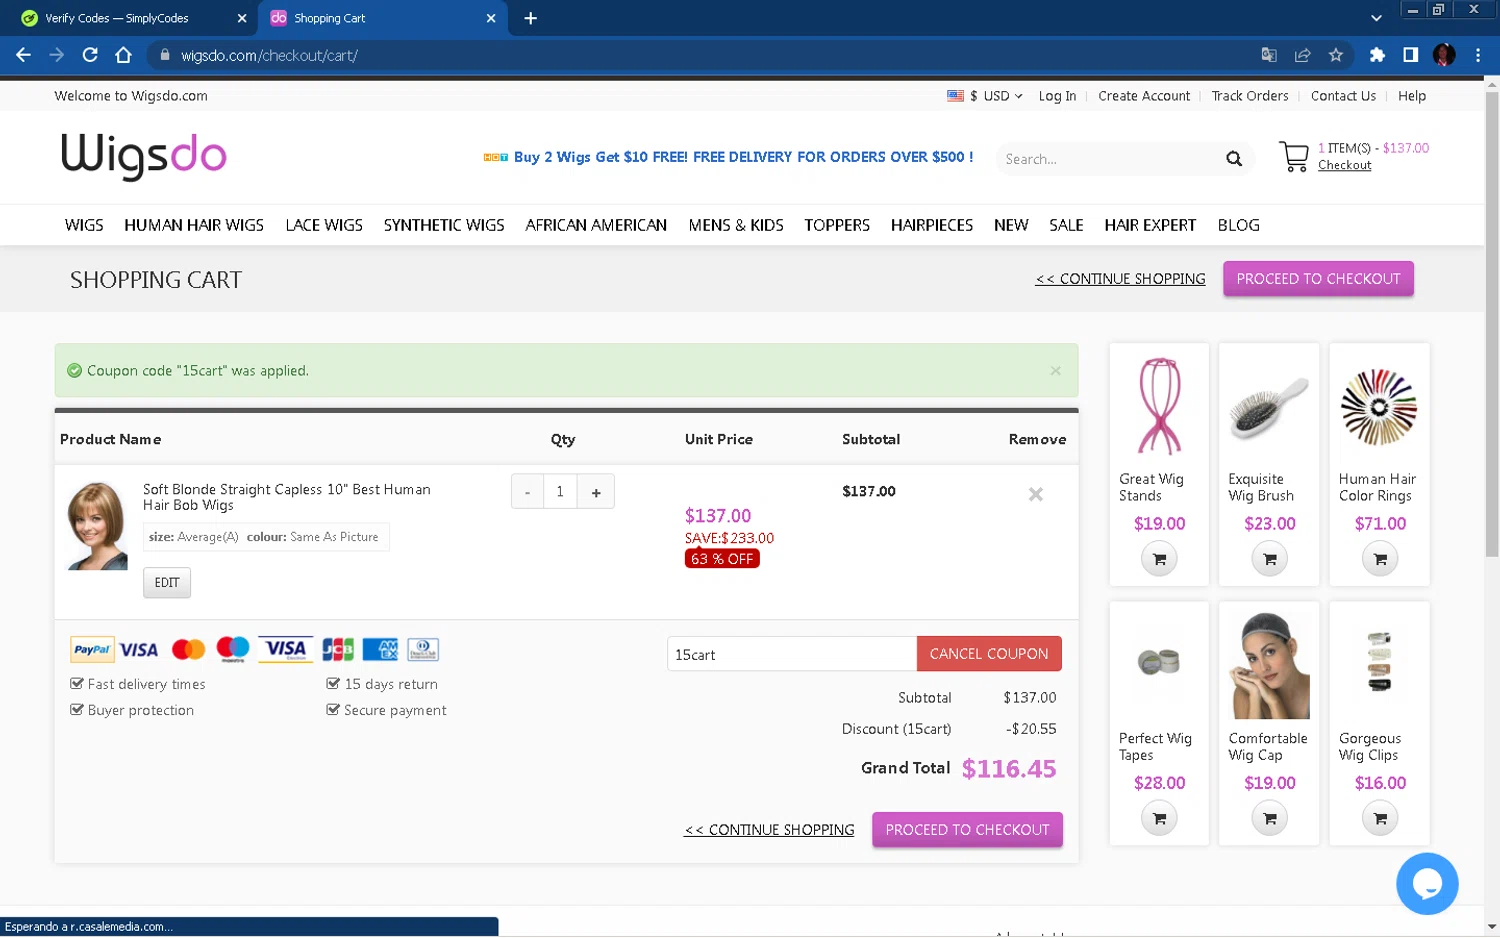Dismiss the coupon applied message
The width and height of the screenshot is (1500, 938).
(1056, 371)
